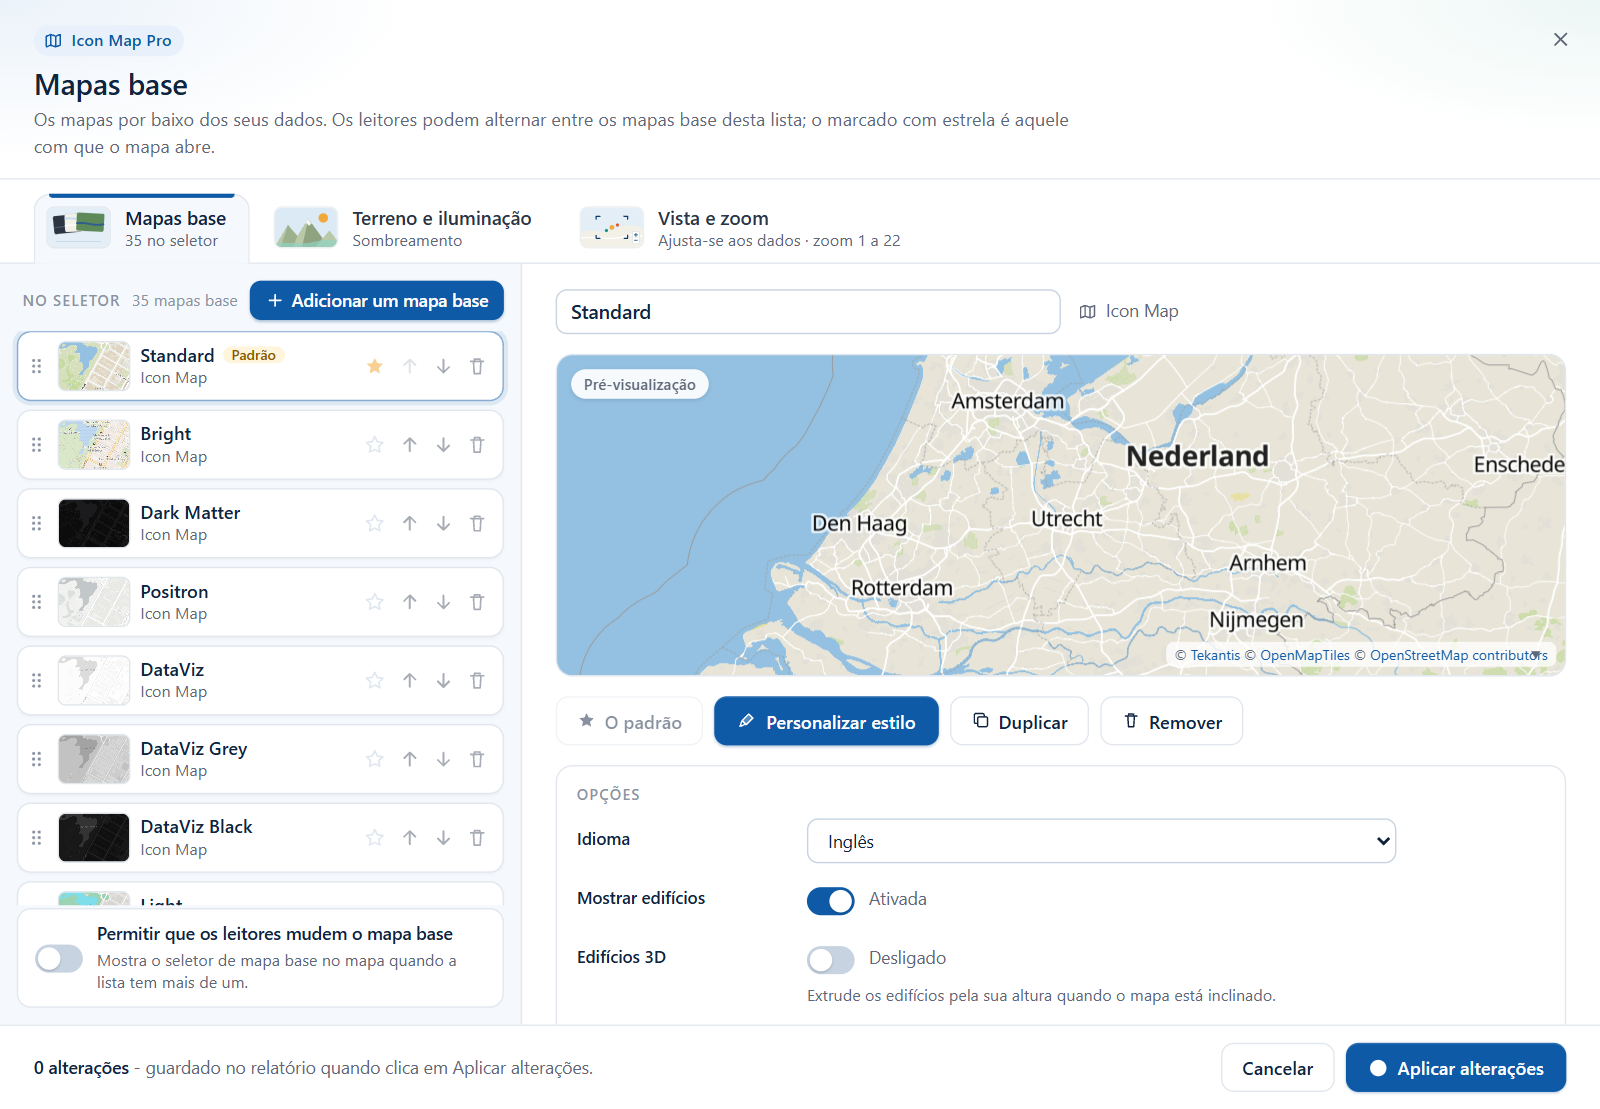Click star icon on Dark Matter row
The image size is (1600, 1109).
click(x=375, y=523)
